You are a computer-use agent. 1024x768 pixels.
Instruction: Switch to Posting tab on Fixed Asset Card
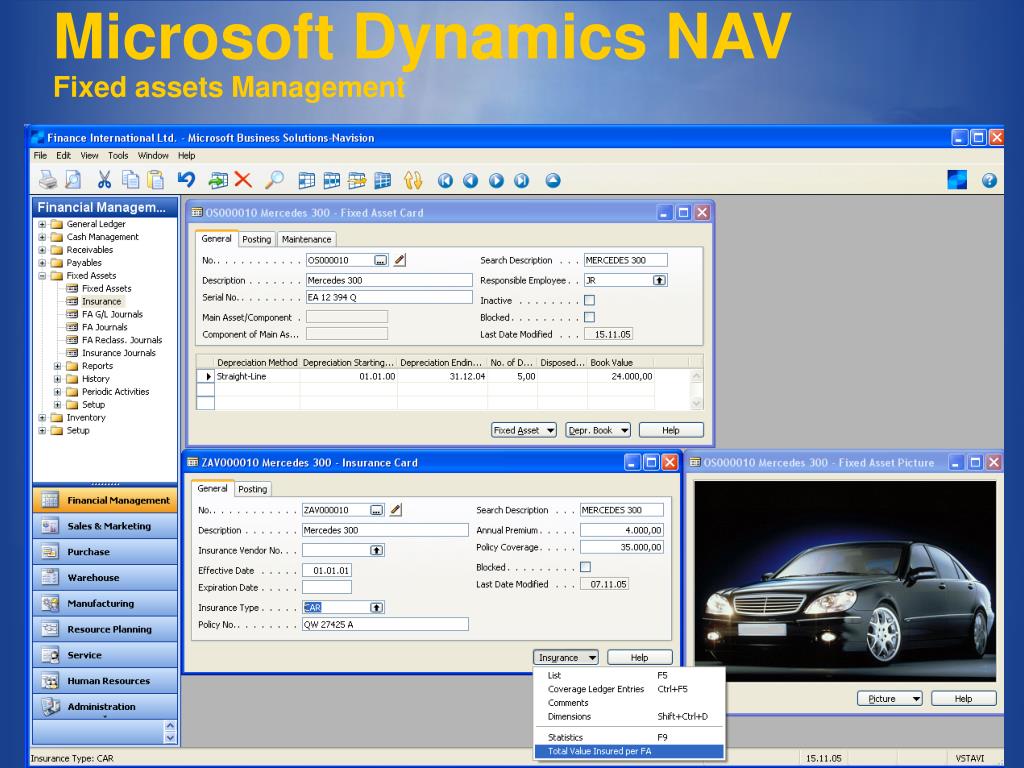pyautogui.click(x=257, y=240)
